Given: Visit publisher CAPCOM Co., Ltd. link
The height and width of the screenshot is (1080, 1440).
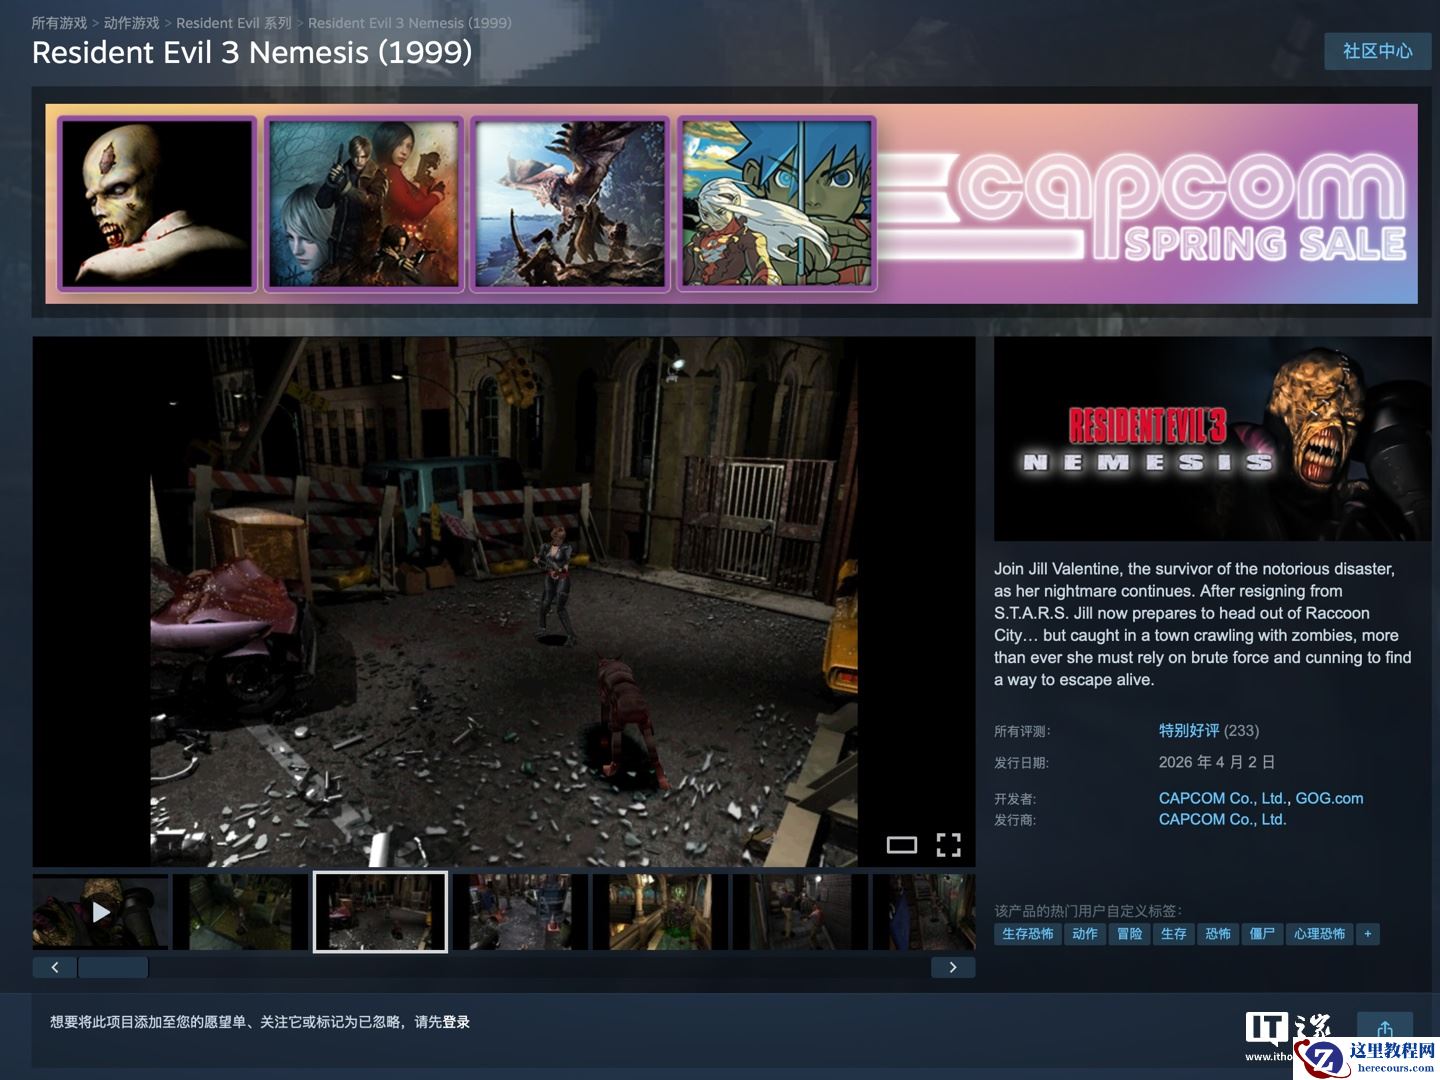Looking at the screenshot, I should click(x=1222, y=819).
